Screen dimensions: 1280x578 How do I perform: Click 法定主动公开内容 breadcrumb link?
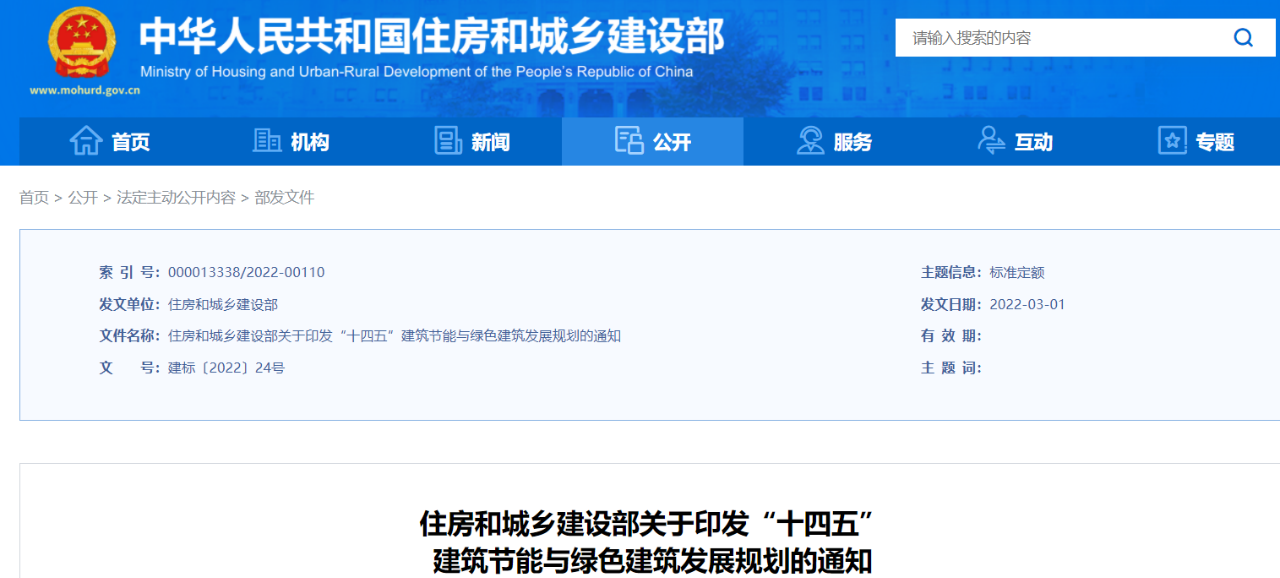point(176,198)
